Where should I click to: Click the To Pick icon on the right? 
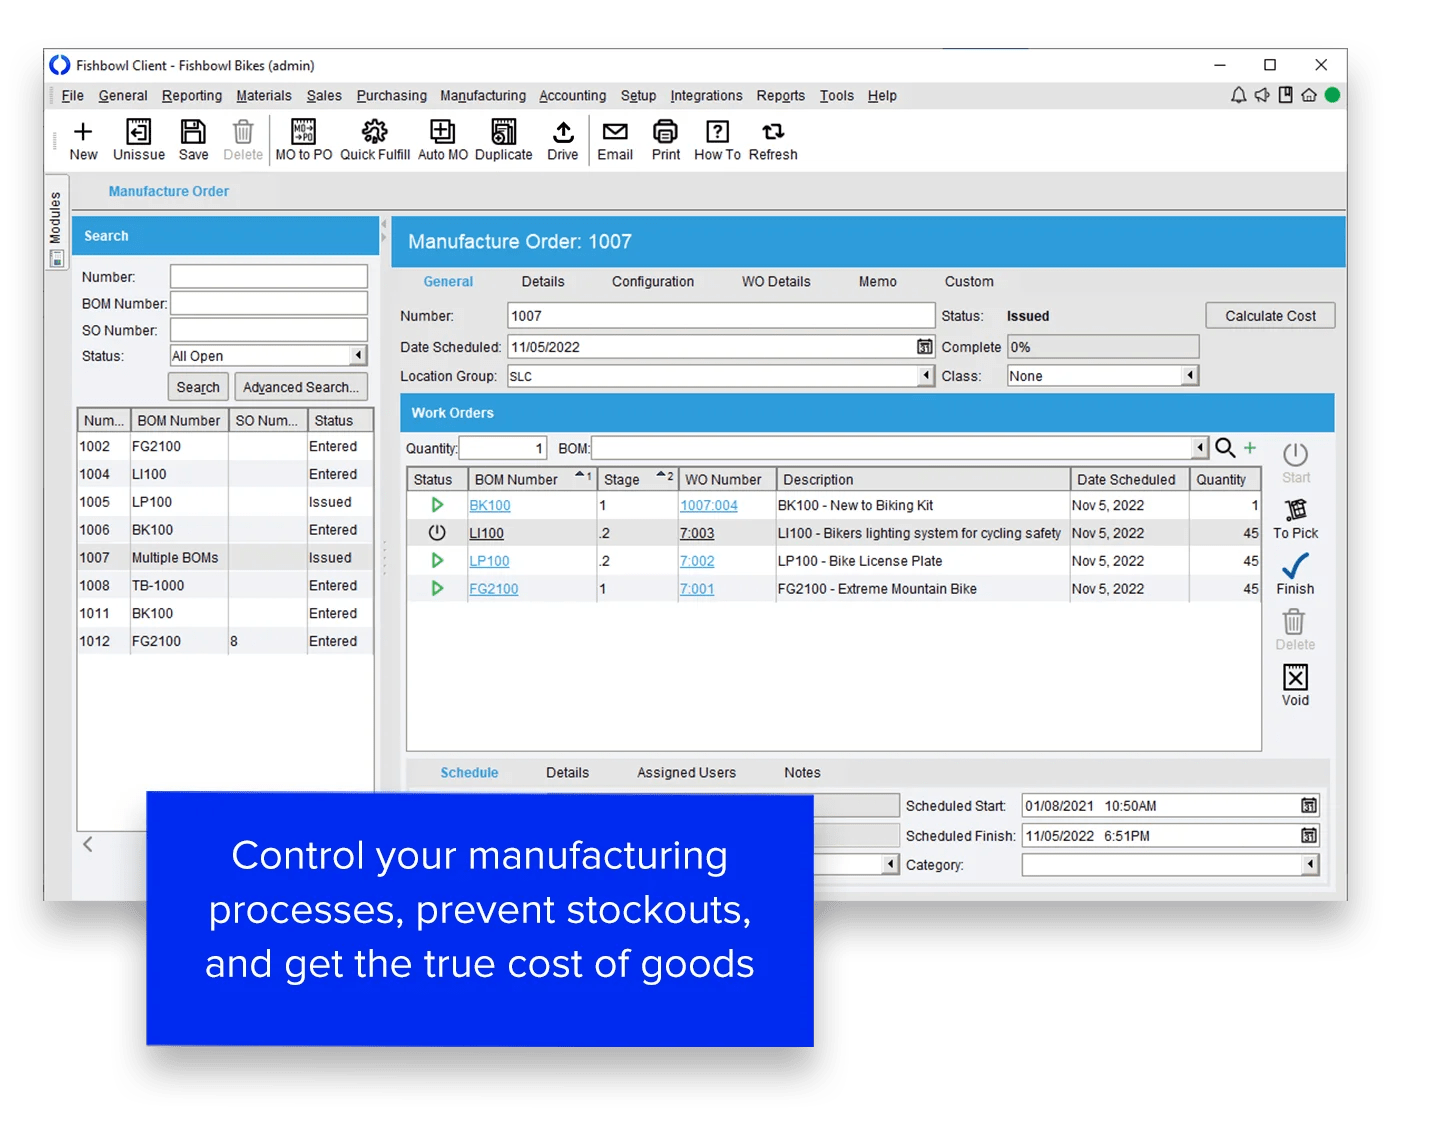pyautogui.click(x=1295, y=518)
